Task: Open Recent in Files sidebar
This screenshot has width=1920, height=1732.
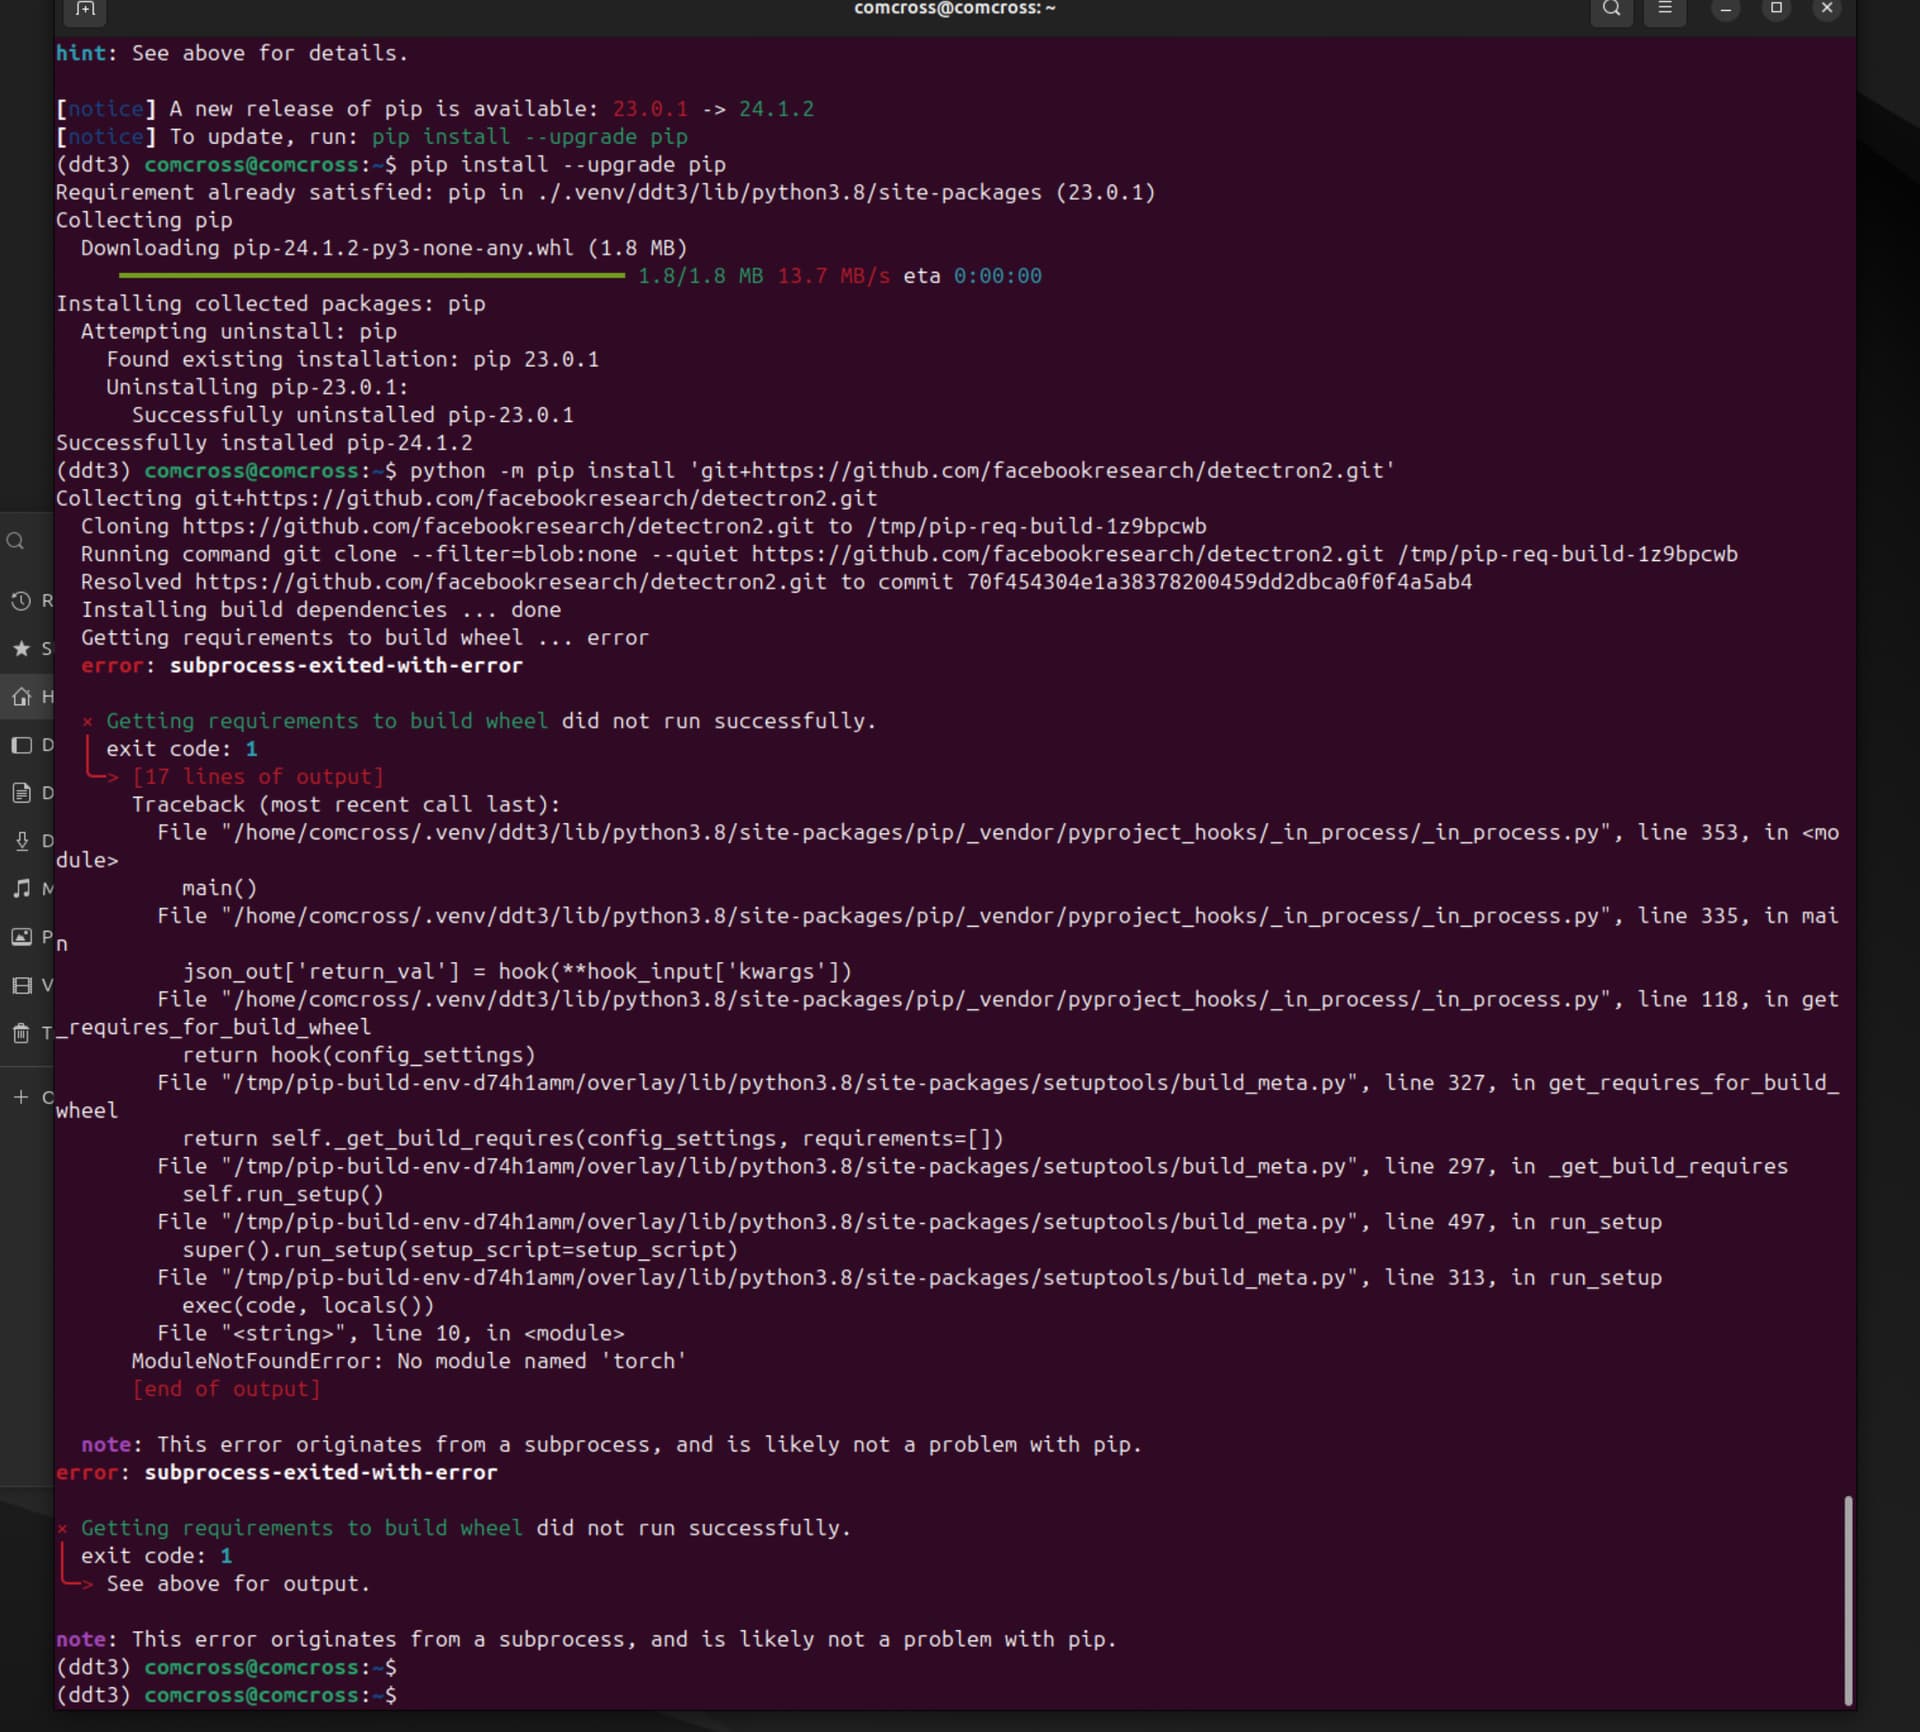Action: (22, 601)
